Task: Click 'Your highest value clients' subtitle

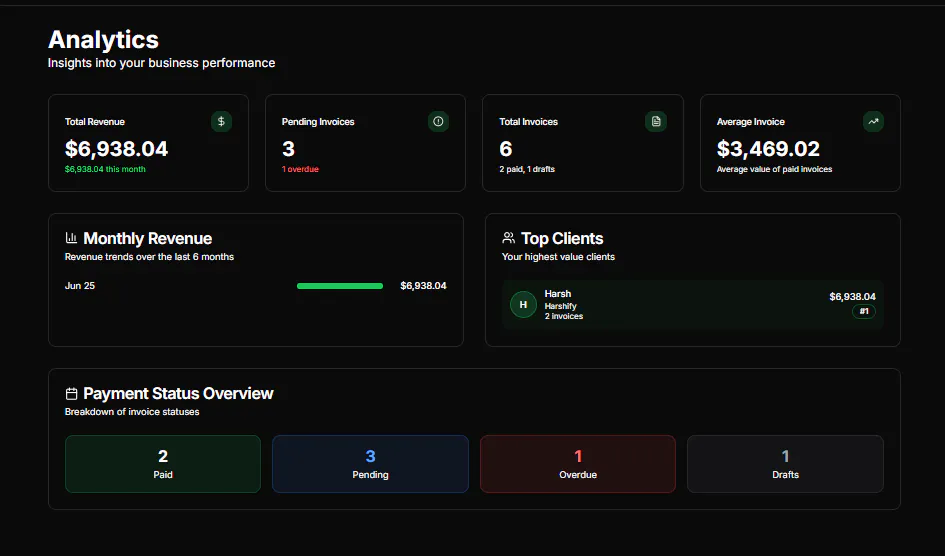Action: [558, 257]
